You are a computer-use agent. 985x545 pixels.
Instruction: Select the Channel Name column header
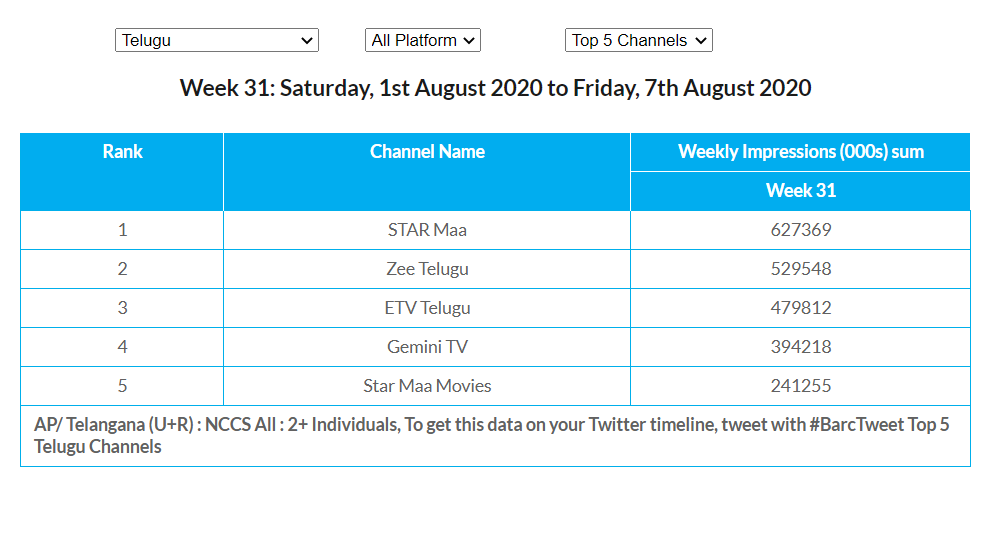[427, 152]
